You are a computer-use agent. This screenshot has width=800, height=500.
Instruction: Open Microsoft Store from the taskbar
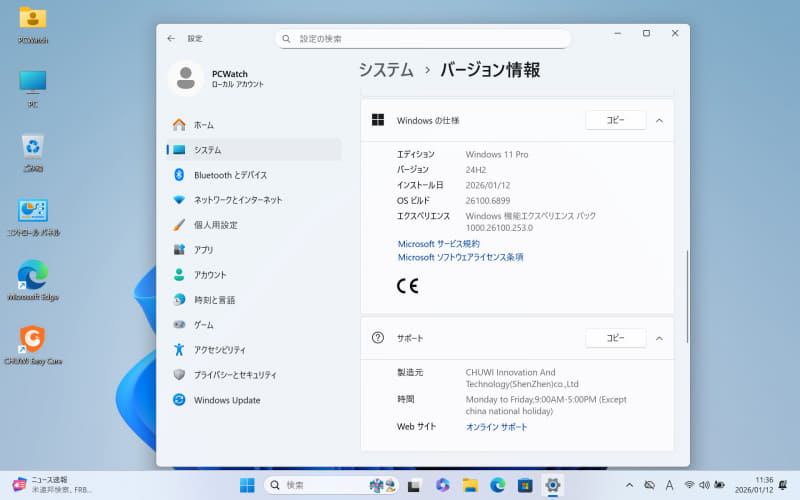coord(525,485)
